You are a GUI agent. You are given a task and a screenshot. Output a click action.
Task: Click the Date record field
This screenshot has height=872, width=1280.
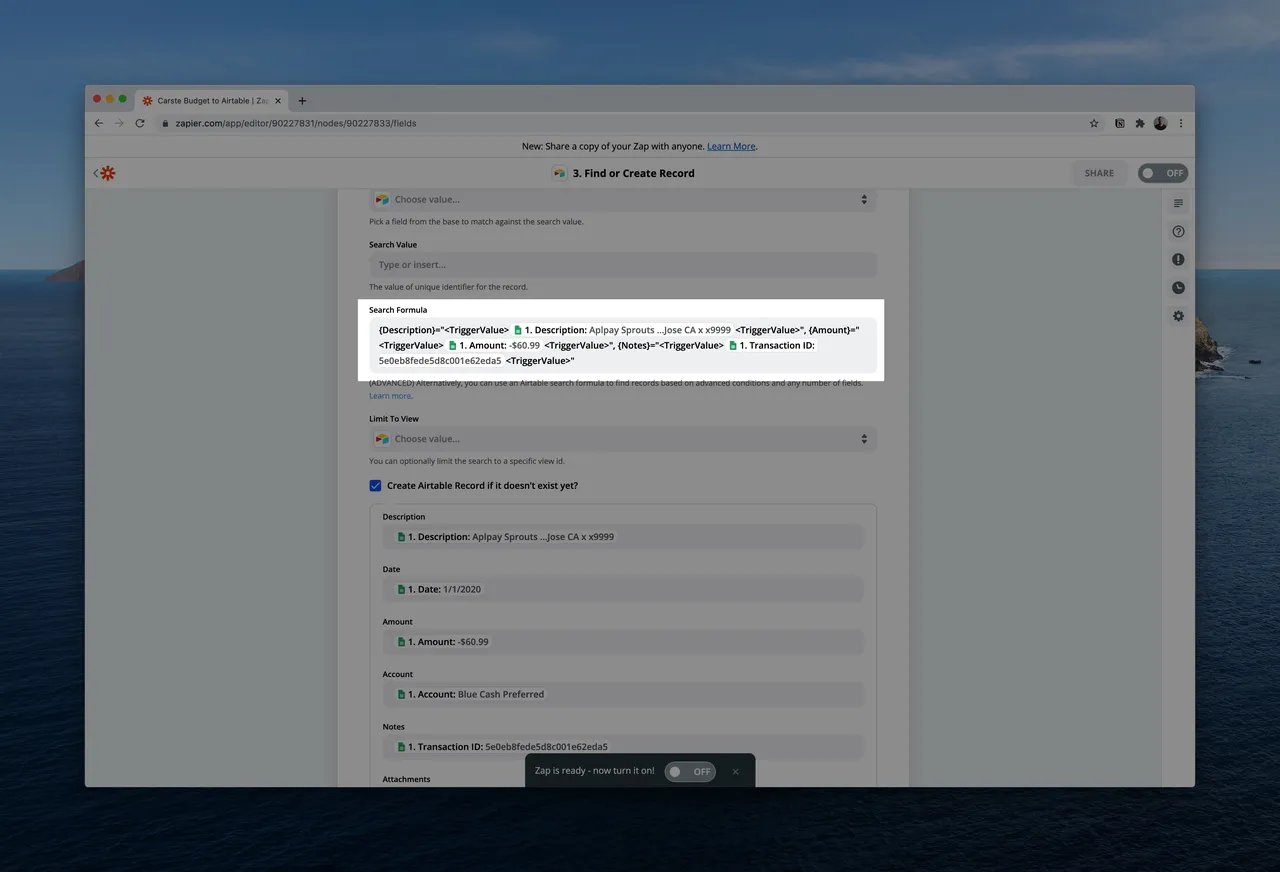point(623,589)
